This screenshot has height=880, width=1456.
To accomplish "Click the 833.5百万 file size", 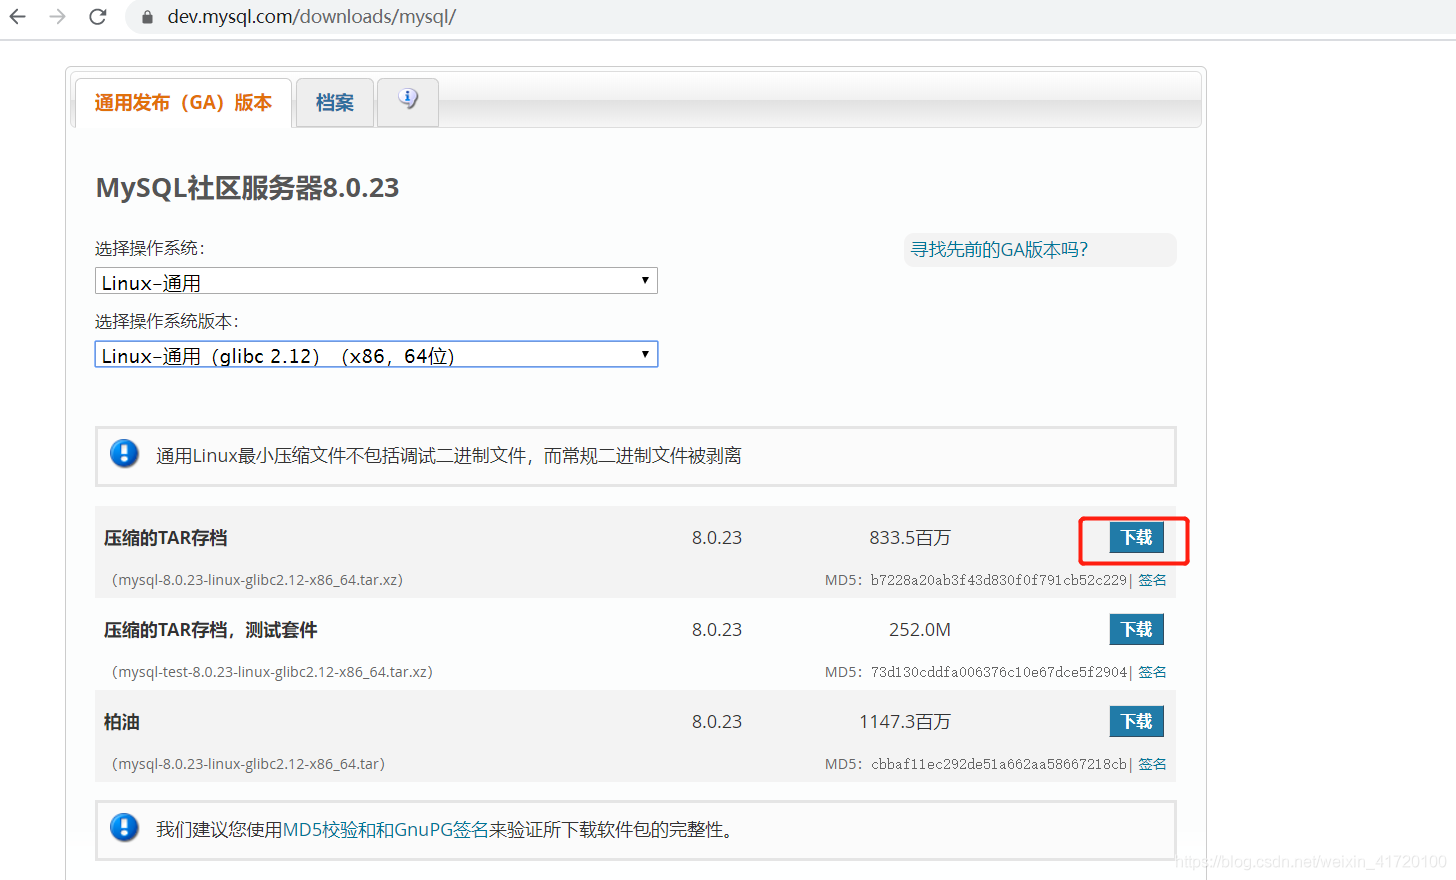I will [910, 538].
